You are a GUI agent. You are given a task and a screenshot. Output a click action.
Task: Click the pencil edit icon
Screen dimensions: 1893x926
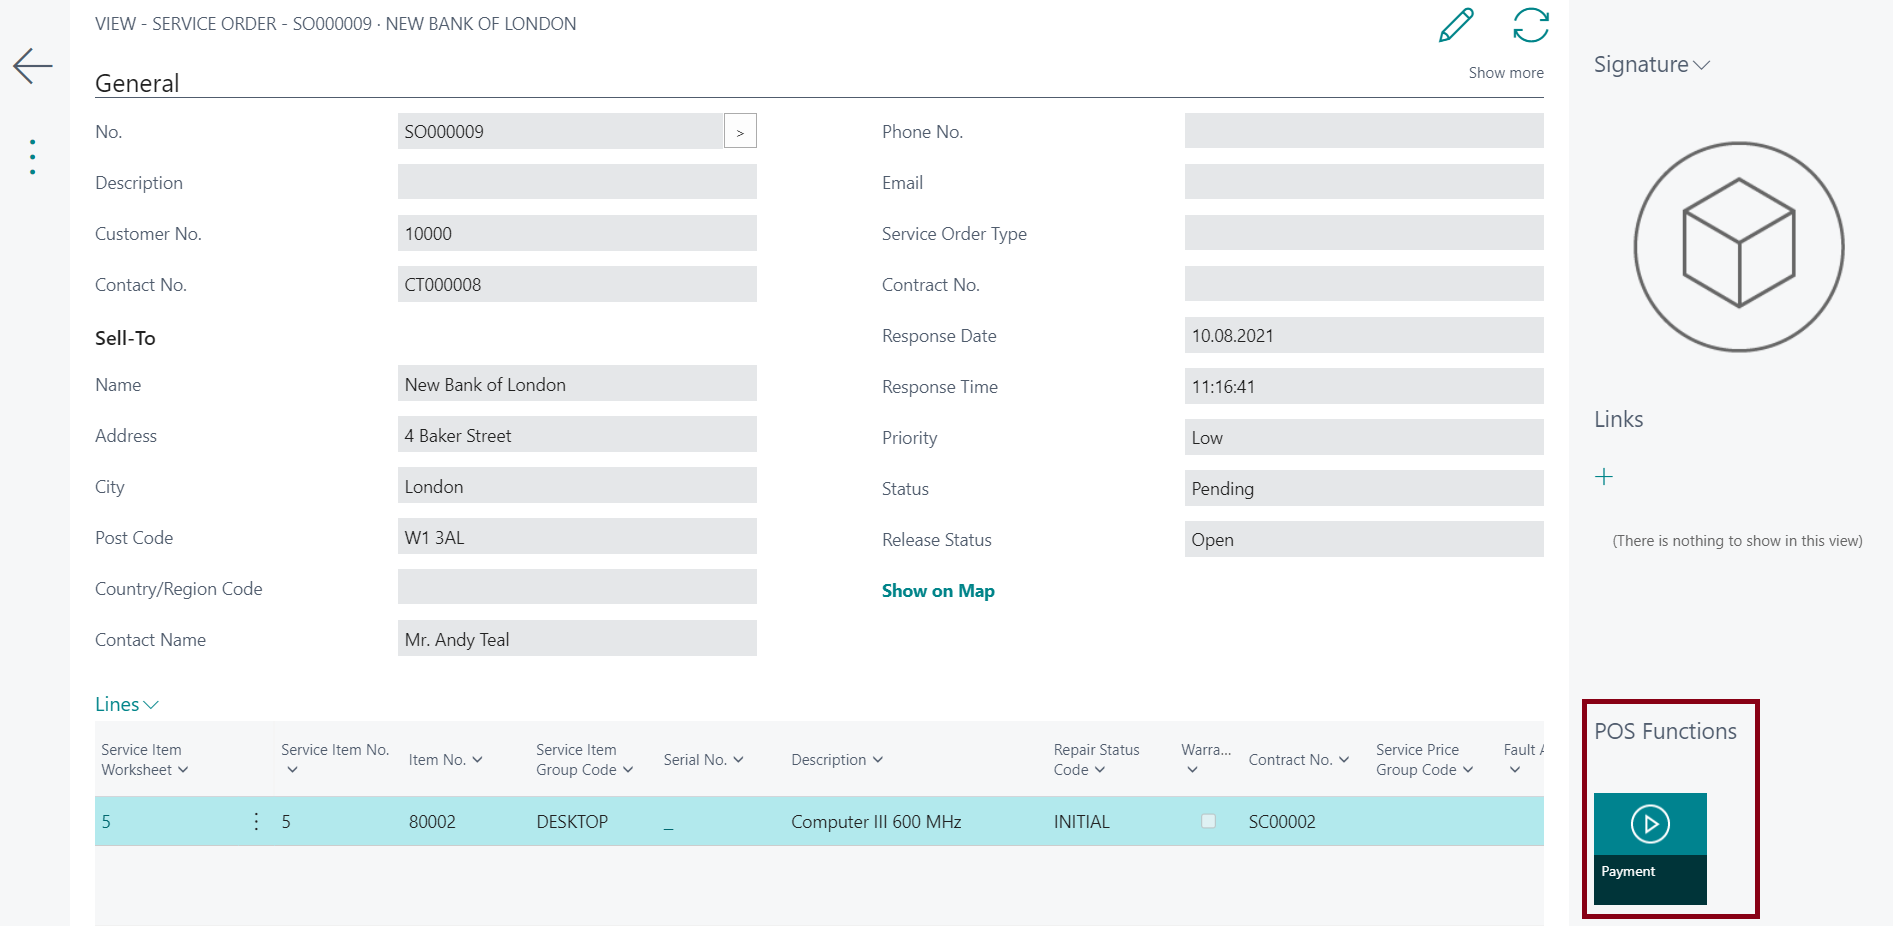[1456, 25]
